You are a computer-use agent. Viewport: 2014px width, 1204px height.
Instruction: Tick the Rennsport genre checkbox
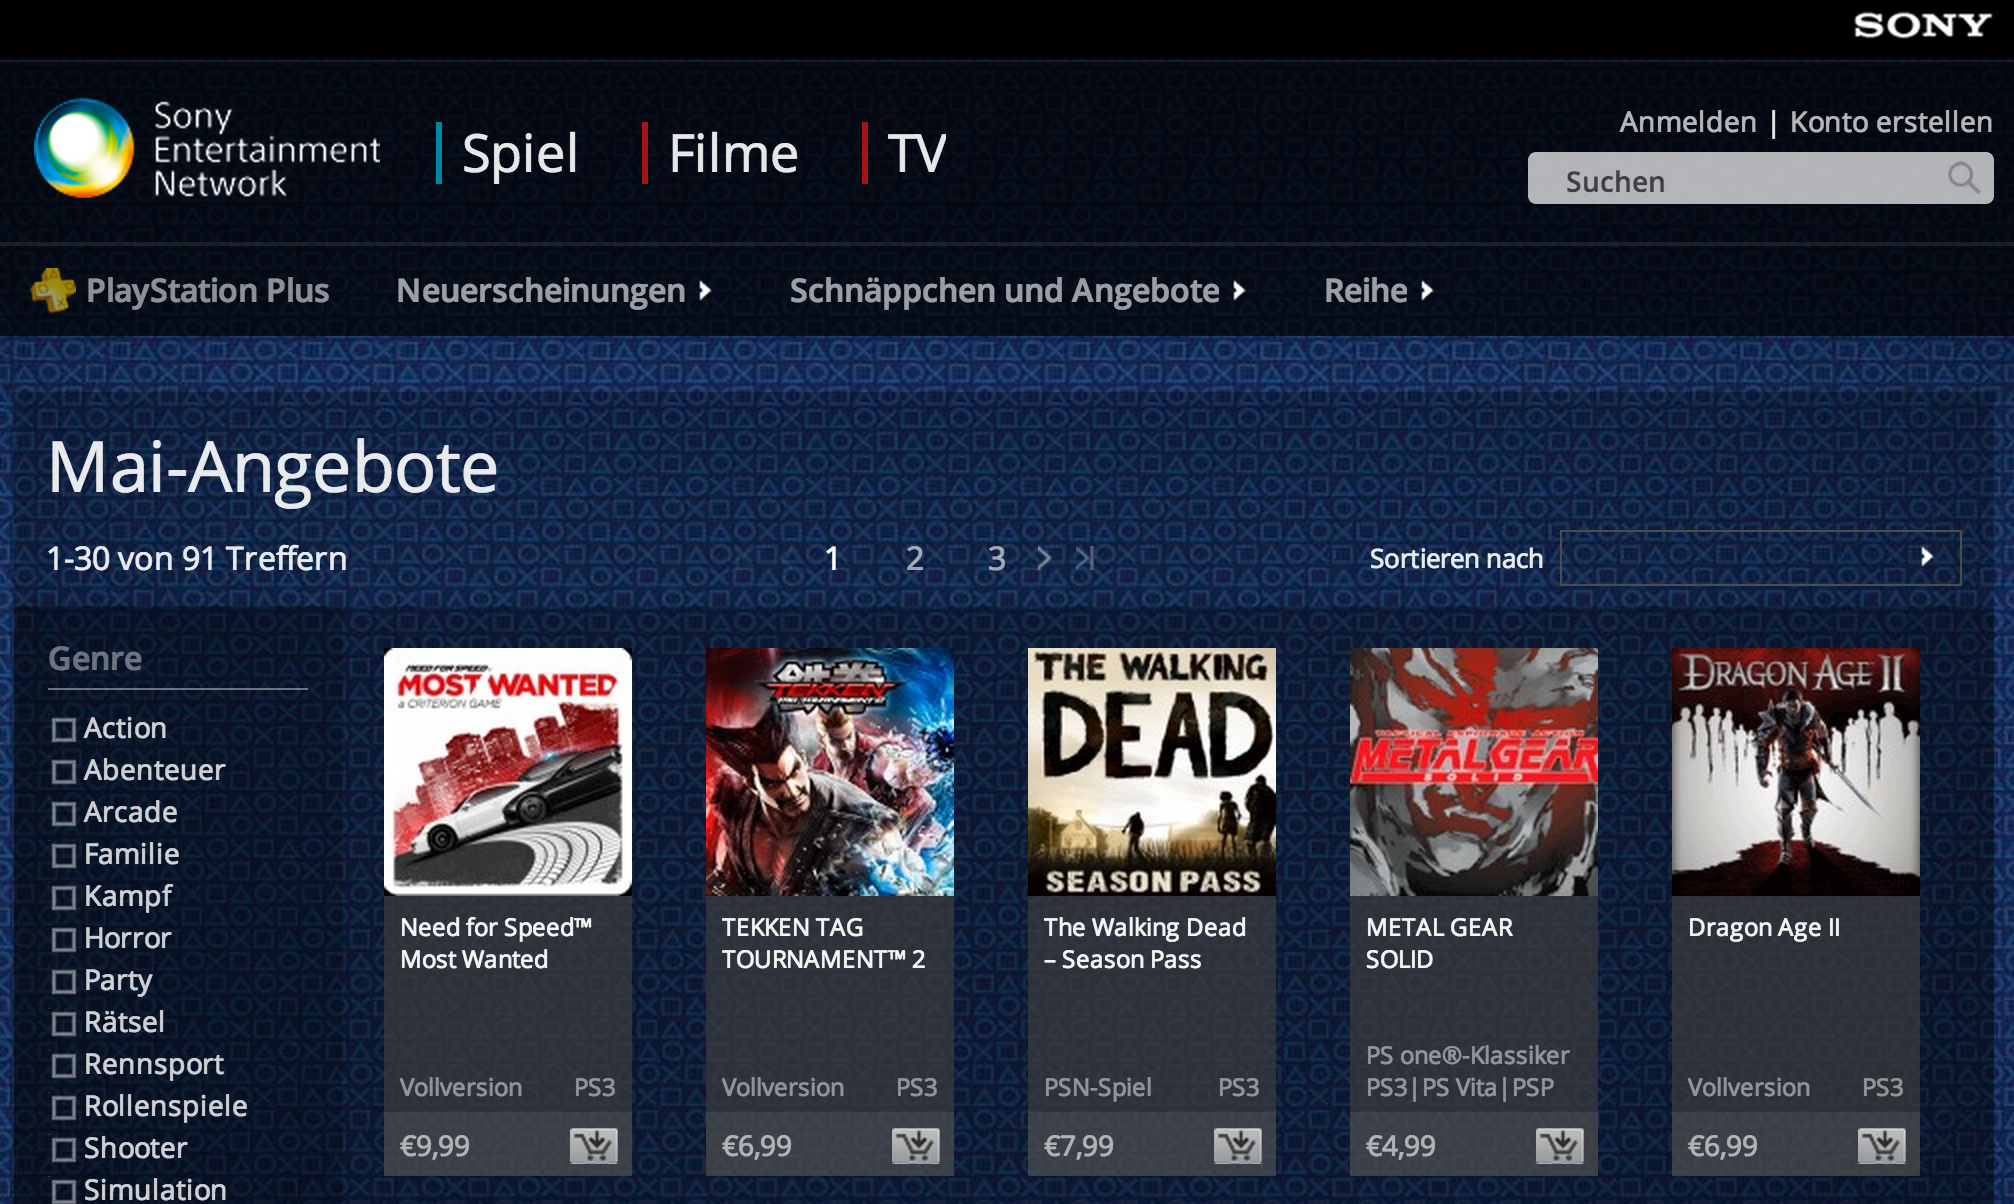(64, 1065)
